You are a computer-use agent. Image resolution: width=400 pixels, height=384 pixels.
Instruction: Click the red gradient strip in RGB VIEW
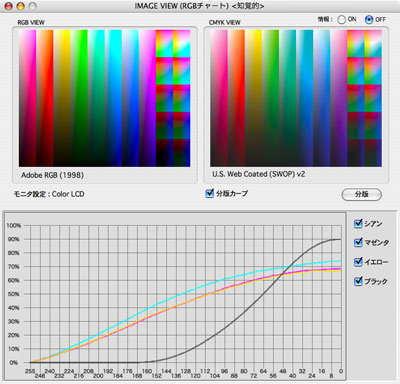pos(45,98)
